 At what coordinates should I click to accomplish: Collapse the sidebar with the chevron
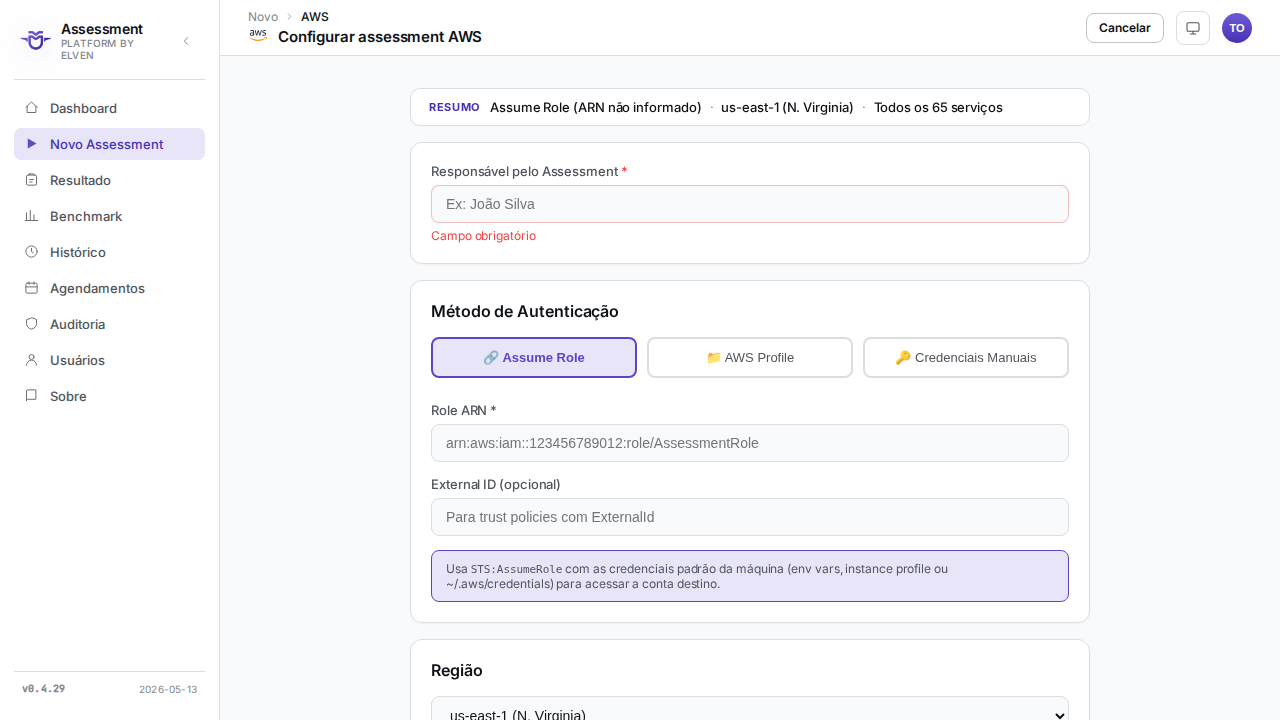(185, 41)
